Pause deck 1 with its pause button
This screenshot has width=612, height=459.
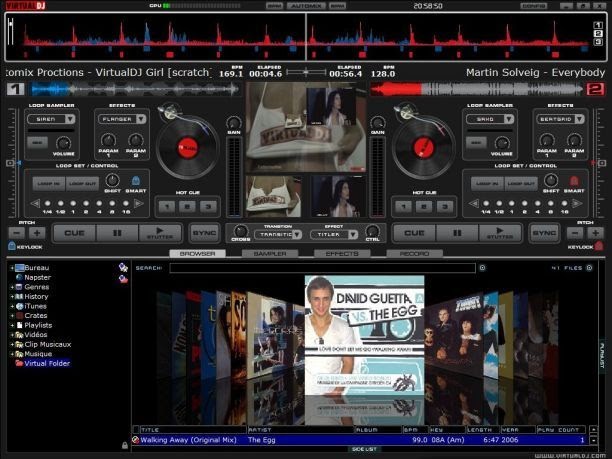pos(117,233)
